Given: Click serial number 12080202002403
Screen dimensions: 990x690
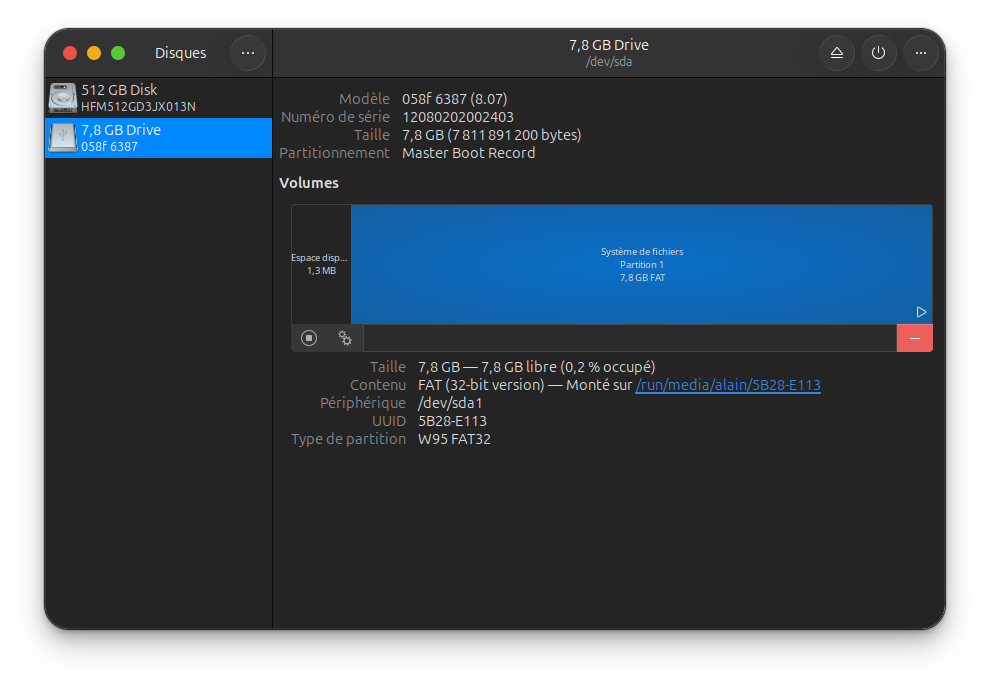Looking at the screenshot, I should click(458, 117).
